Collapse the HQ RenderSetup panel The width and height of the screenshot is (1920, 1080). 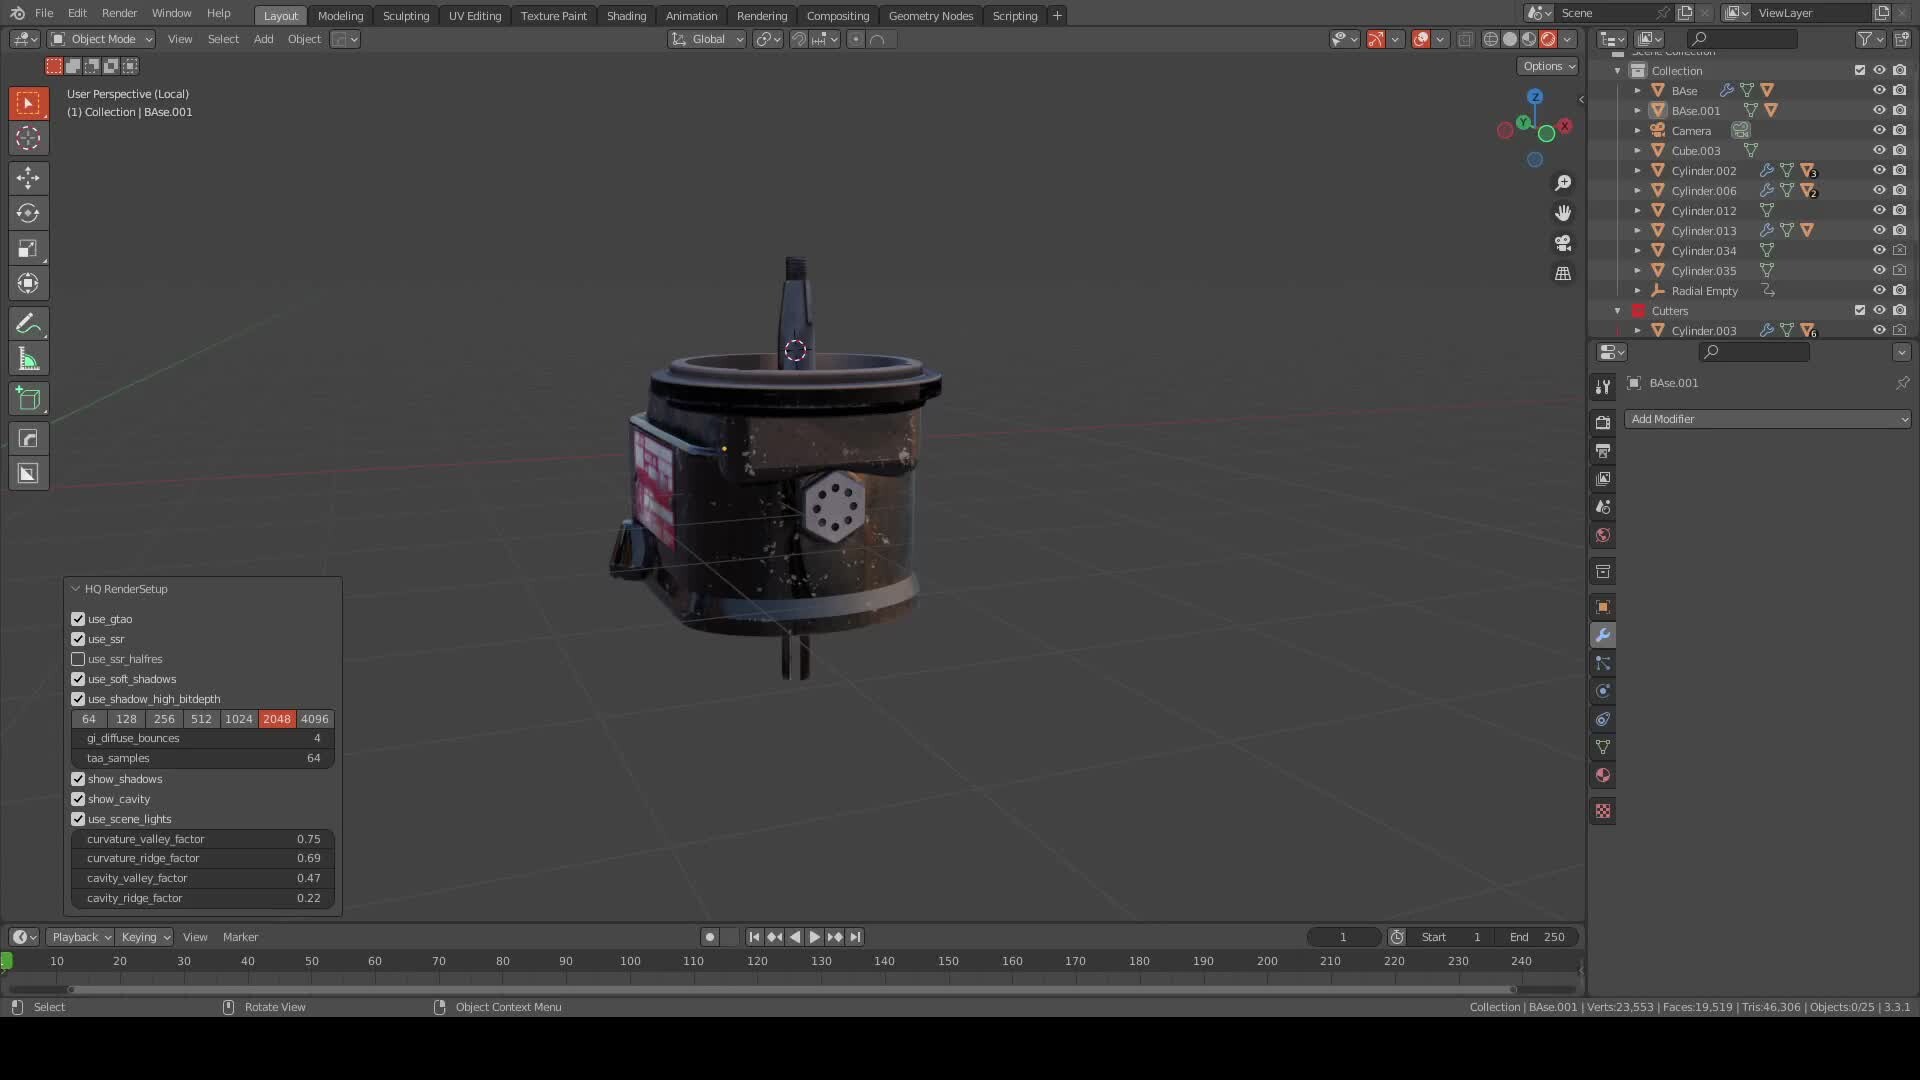[x=76, y=588]
